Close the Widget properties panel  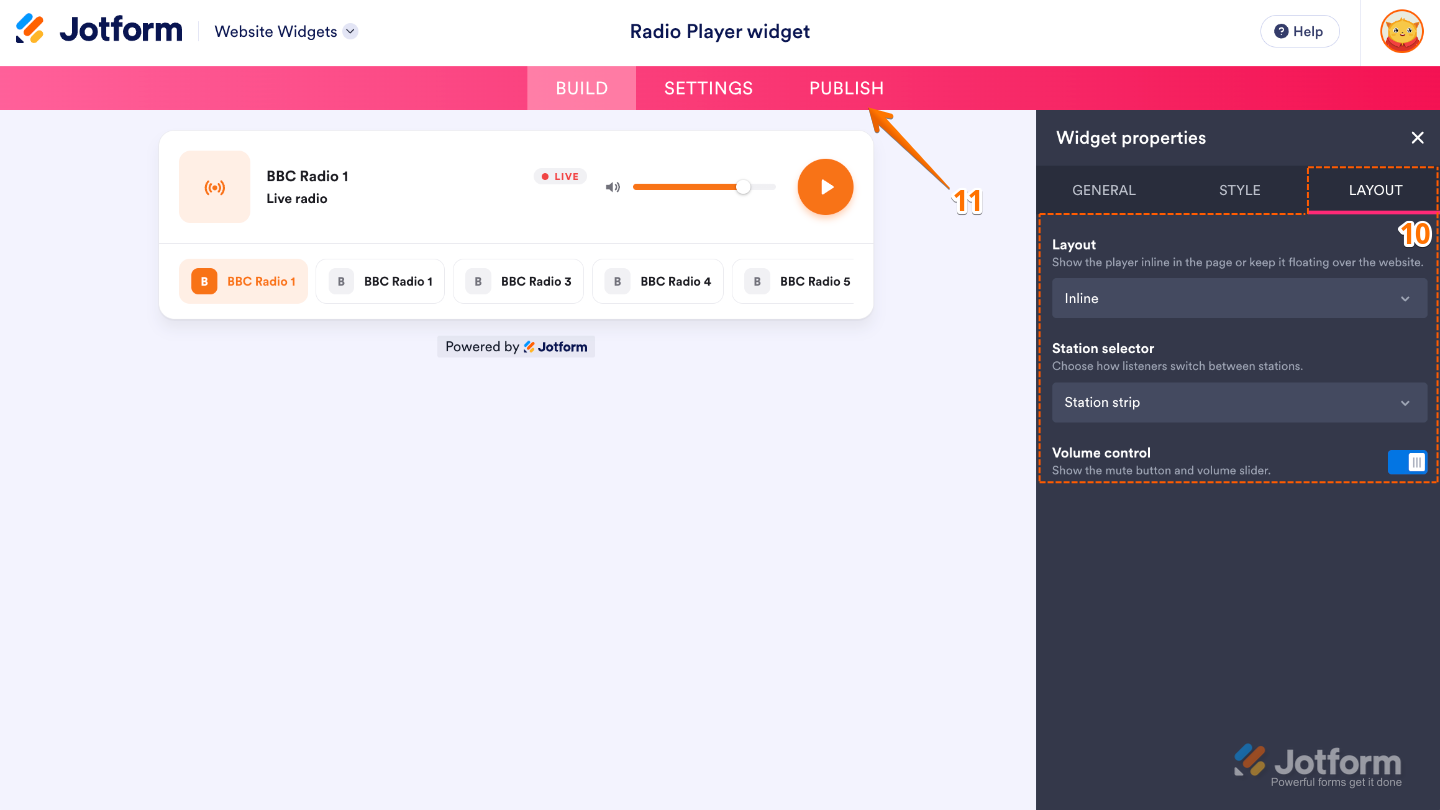1417,138
